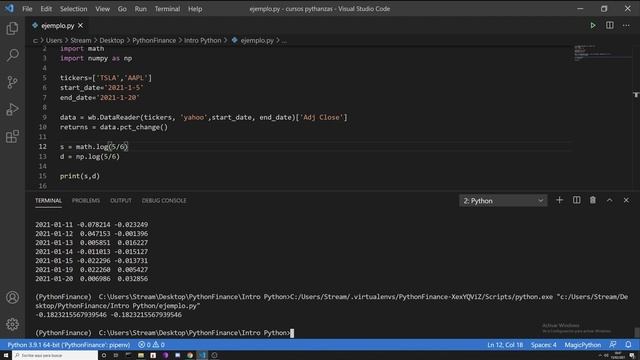Open the Search view in activity bar

click(x=12, y=55)
